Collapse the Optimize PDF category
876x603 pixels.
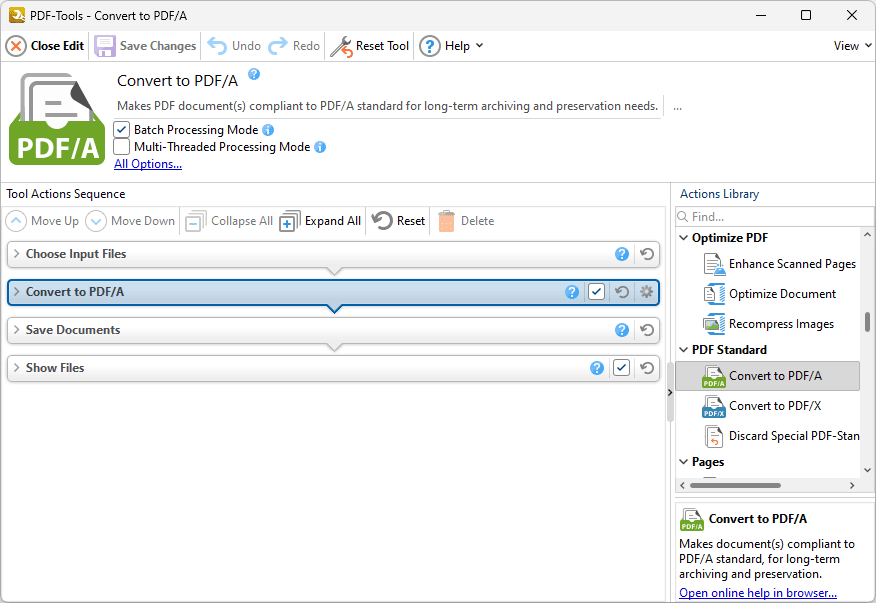tap(683, 238)
